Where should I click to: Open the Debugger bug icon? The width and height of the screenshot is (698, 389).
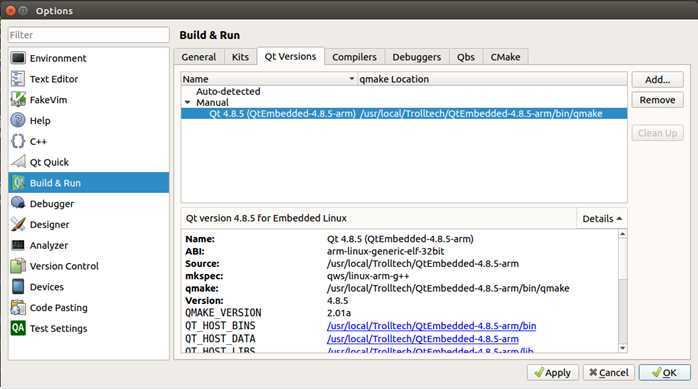click(18, 203)
